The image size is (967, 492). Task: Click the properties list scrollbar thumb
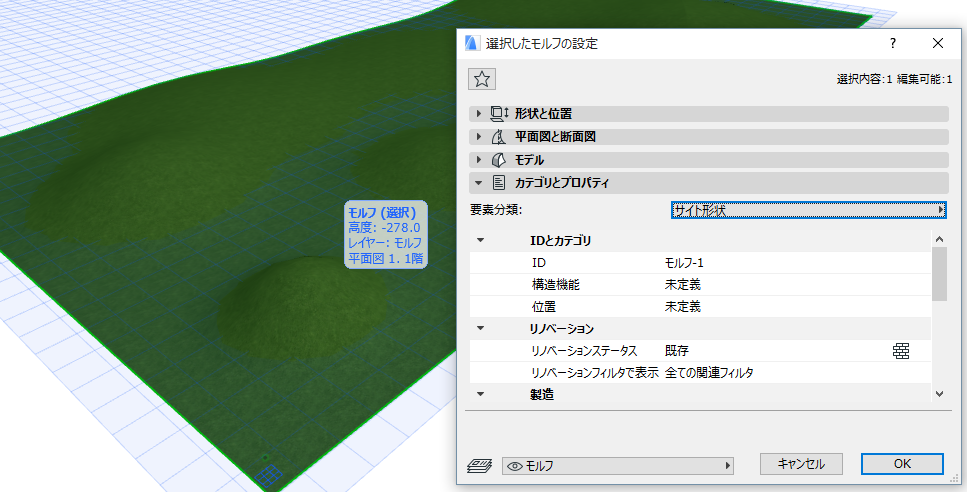click(939, 274)
